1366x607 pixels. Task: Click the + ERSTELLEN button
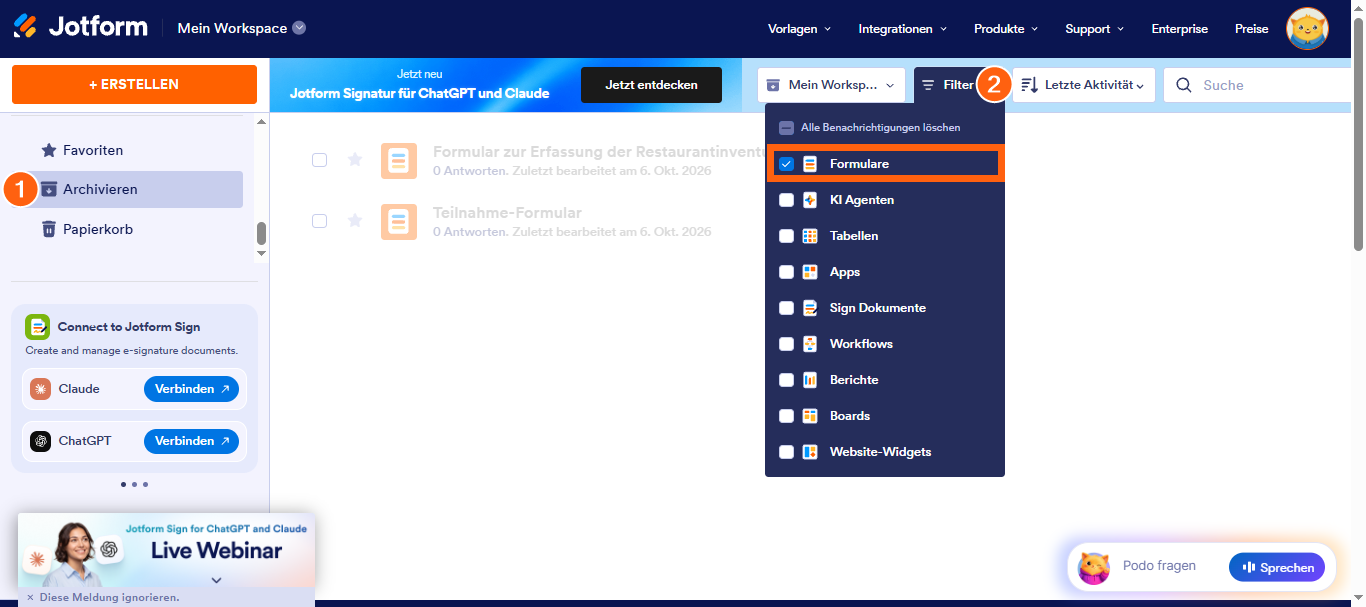tap(134, 85)
